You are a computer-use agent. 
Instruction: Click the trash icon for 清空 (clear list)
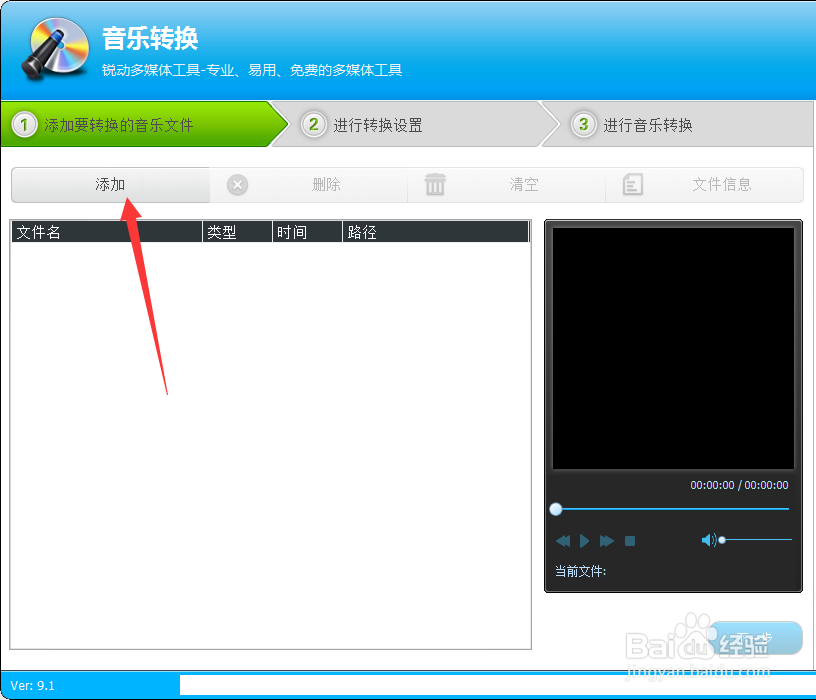tap(437, 184)
